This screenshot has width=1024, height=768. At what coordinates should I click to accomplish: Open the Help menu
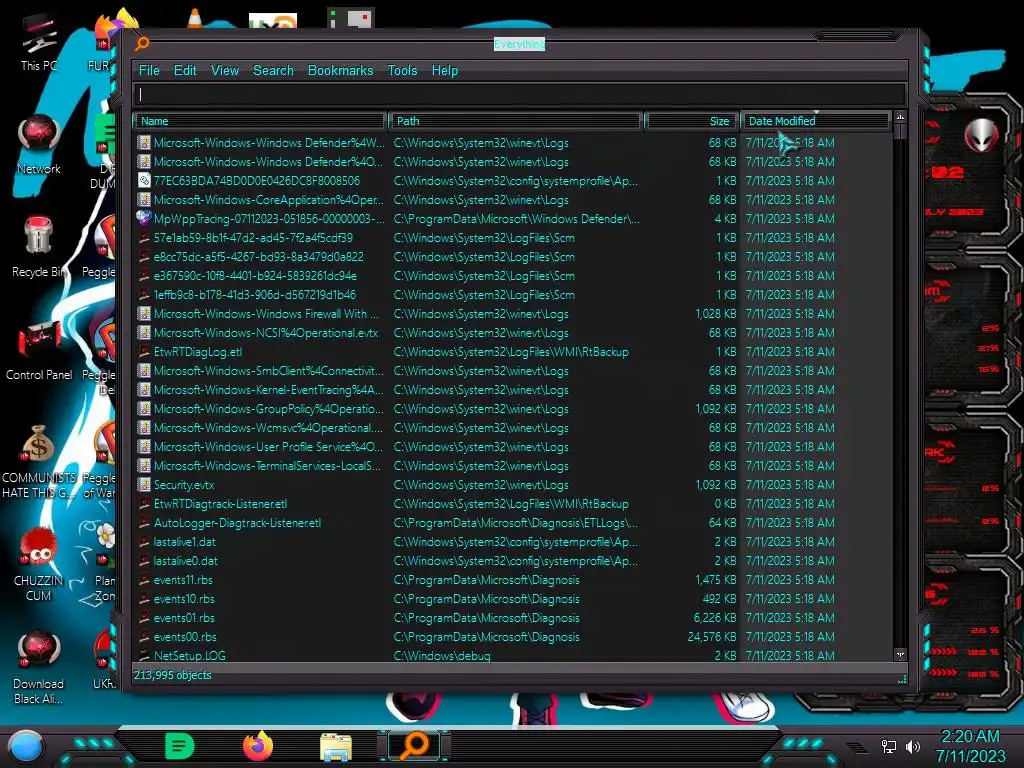[x=445, y=71]
